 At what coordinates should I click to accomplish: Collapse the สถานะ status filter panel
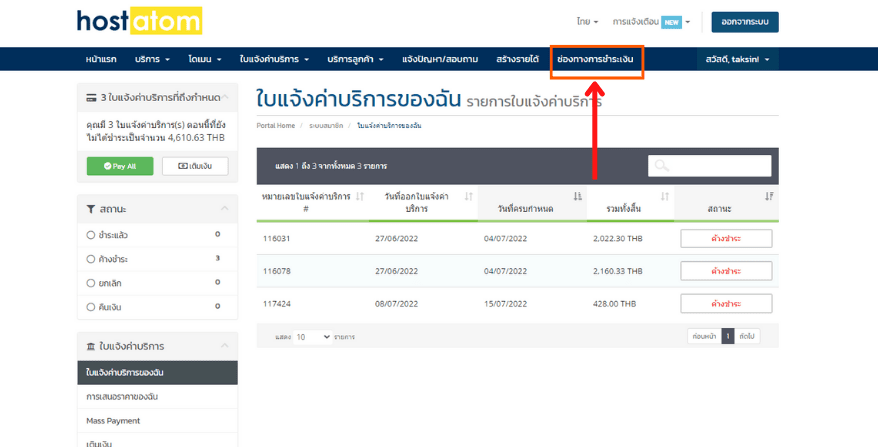point(225,208)
